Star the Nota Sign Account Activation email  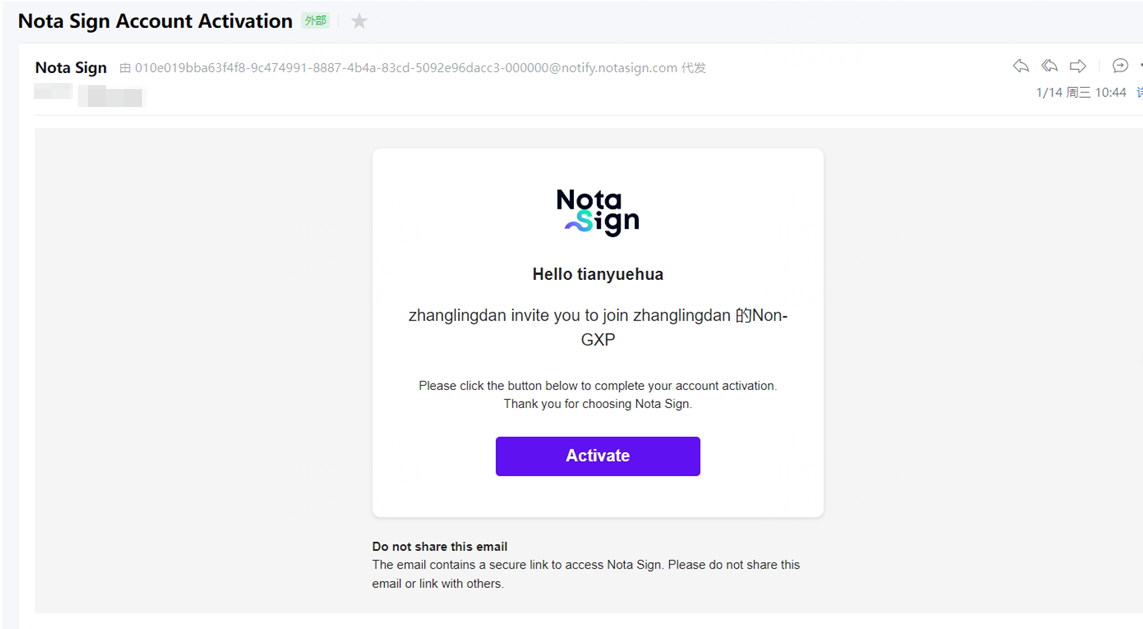pos(359,21)
